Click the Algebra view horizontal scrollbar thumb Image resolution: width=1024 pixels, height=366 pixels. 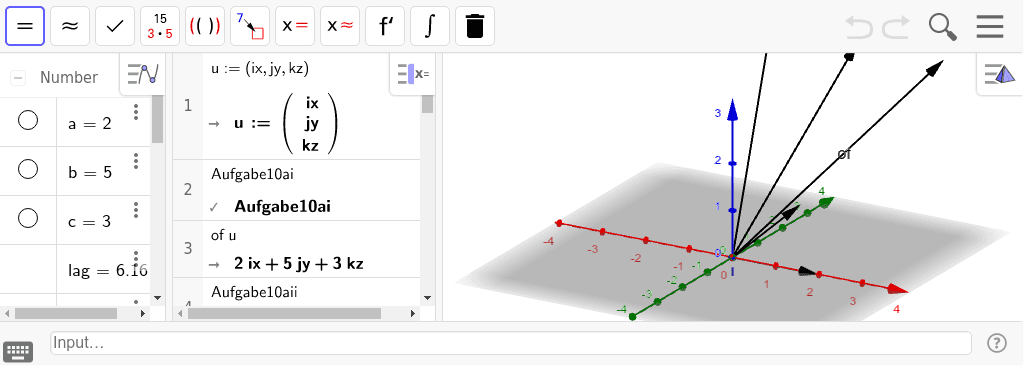(x=65, y=314)
